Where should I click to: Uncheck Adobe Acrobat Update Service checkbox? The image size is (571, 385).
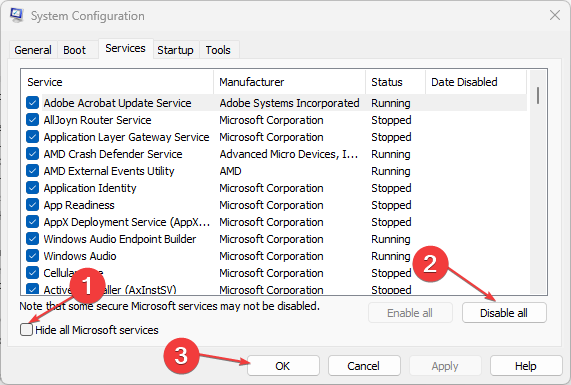(32, 103)
